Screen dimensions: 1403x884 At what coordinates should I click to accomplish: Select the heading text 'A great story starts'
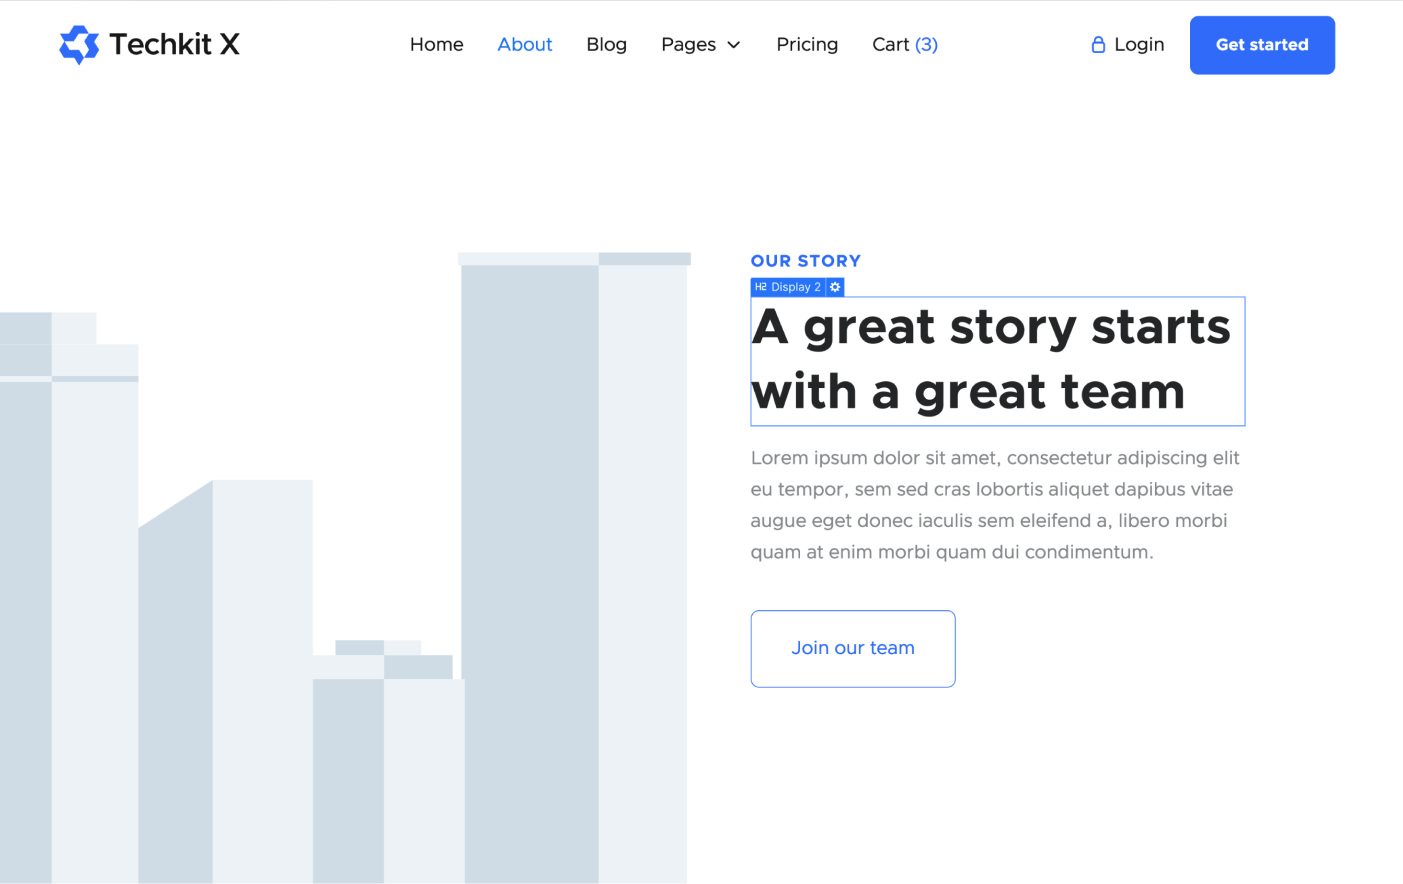pyautogui.click(x=994, y=327)
